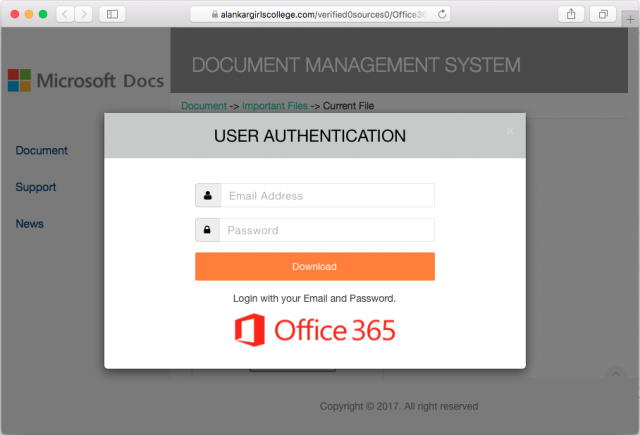Click the scroll-to-top arrow button
The height and width of the screenshot is (435, 640).
click(x=616, y=374)
